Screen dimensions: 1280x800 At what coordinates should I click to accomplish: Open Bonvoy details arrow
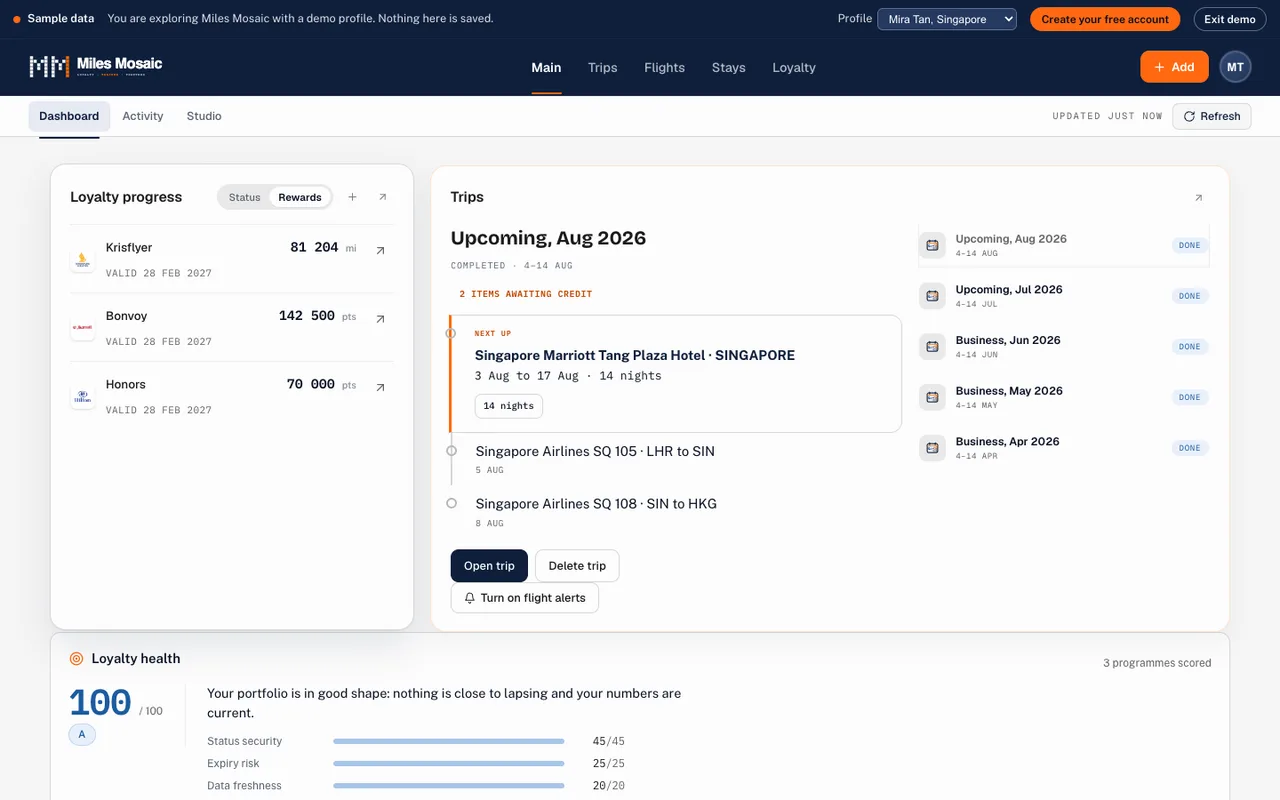(x=380, y=319)
